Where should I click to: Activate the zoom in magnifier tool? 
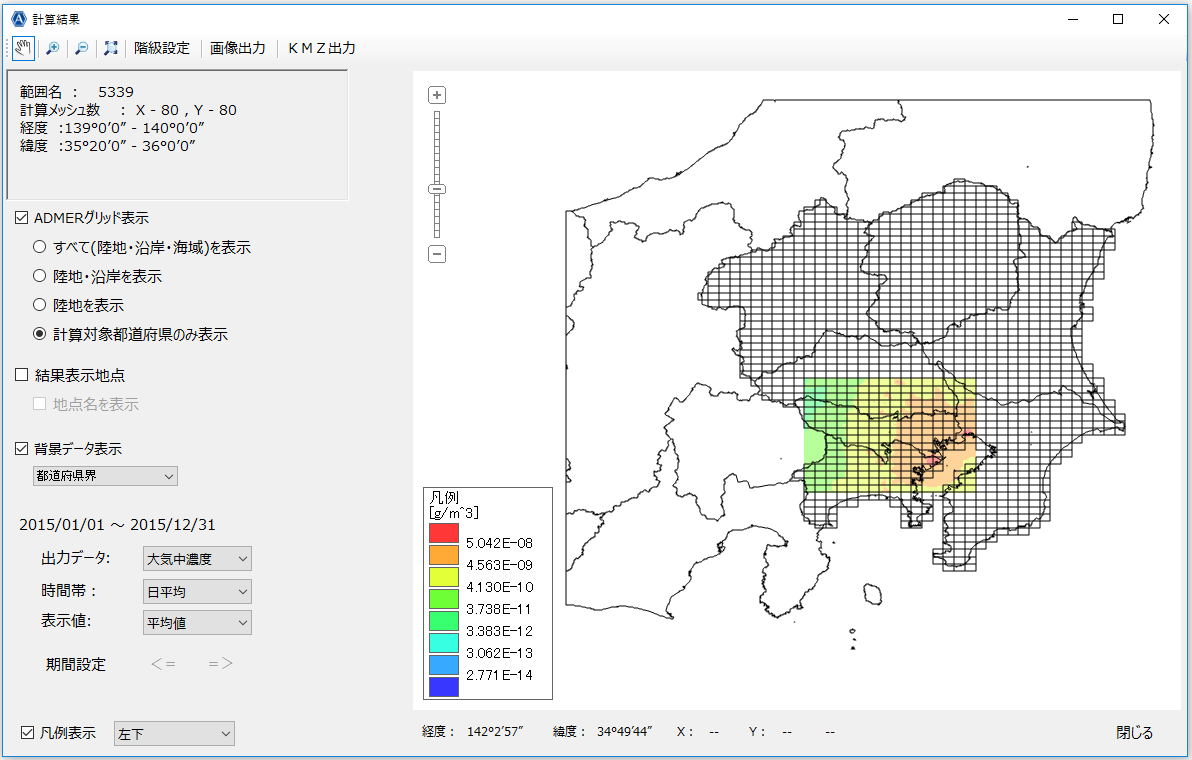point(52,48)
